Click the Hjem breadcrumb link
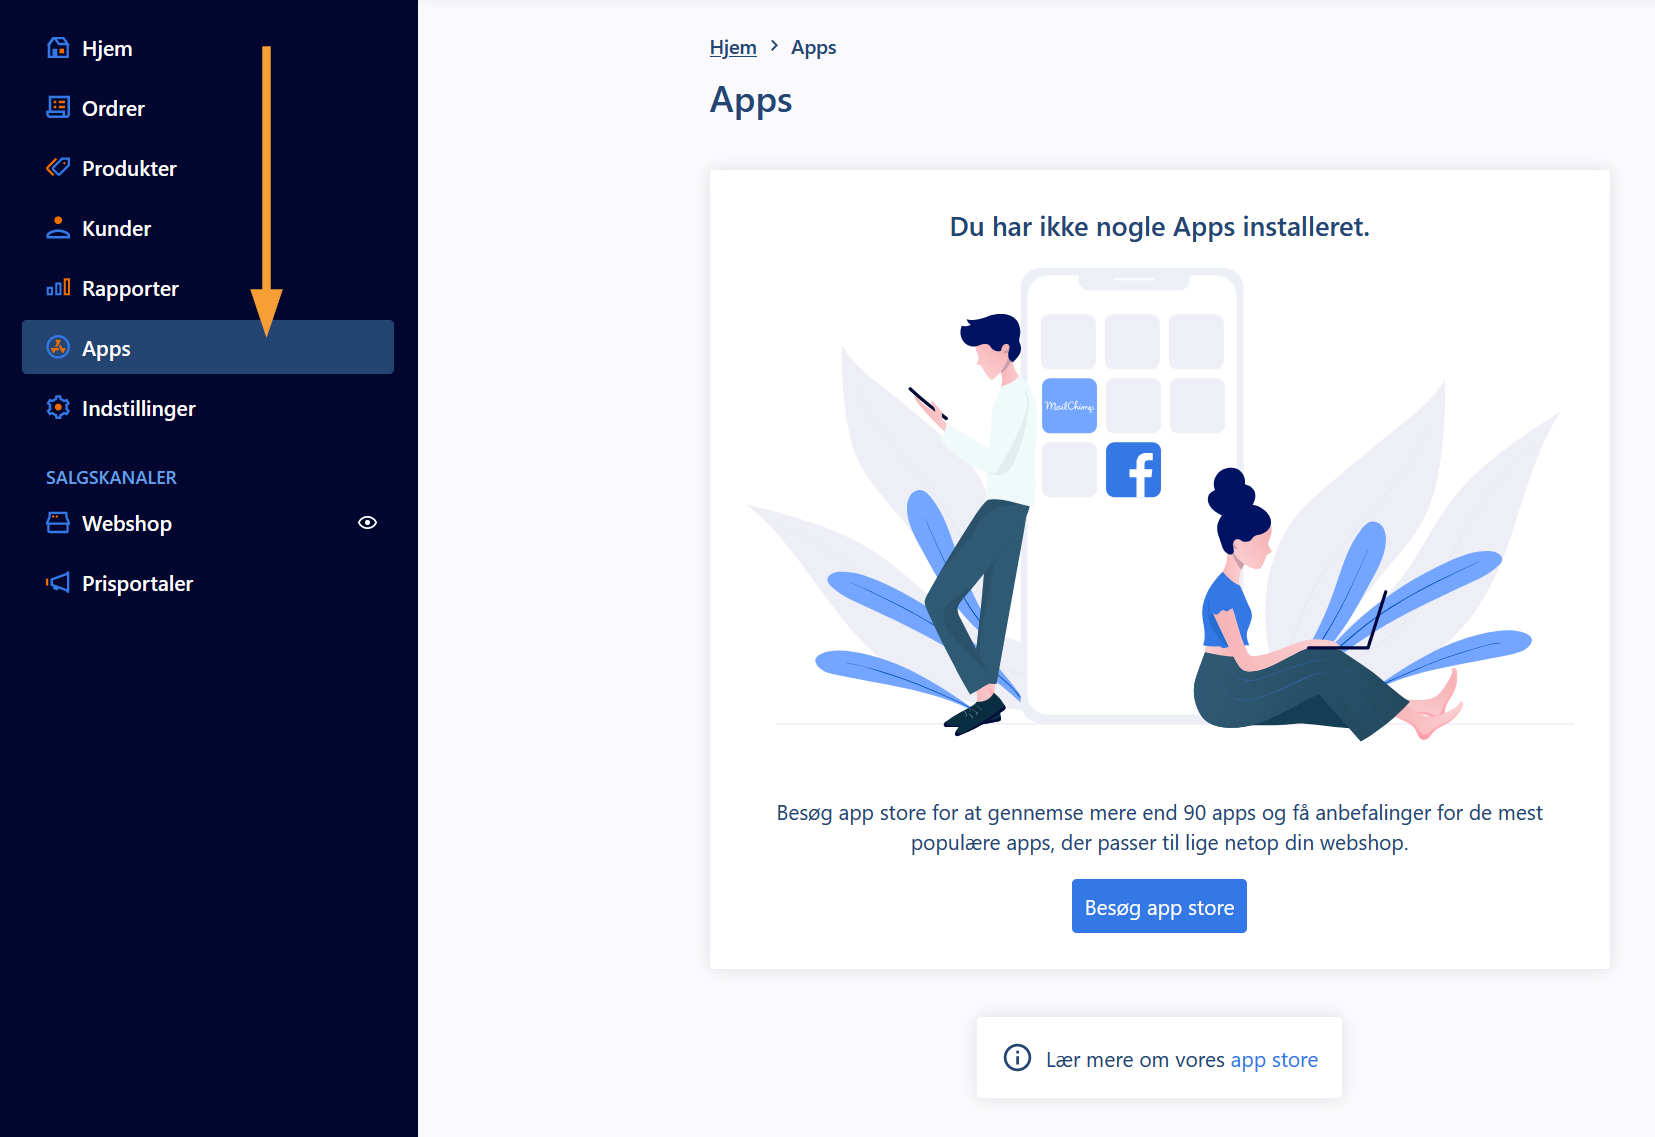 click(x=733, y=48)
